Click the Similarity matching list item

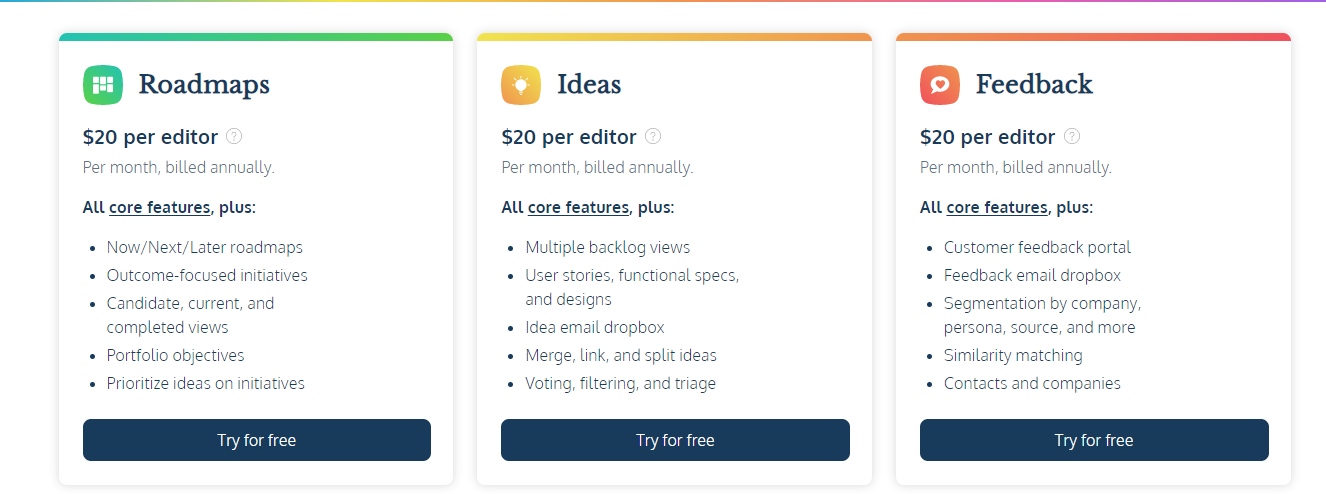(1013, 355)
